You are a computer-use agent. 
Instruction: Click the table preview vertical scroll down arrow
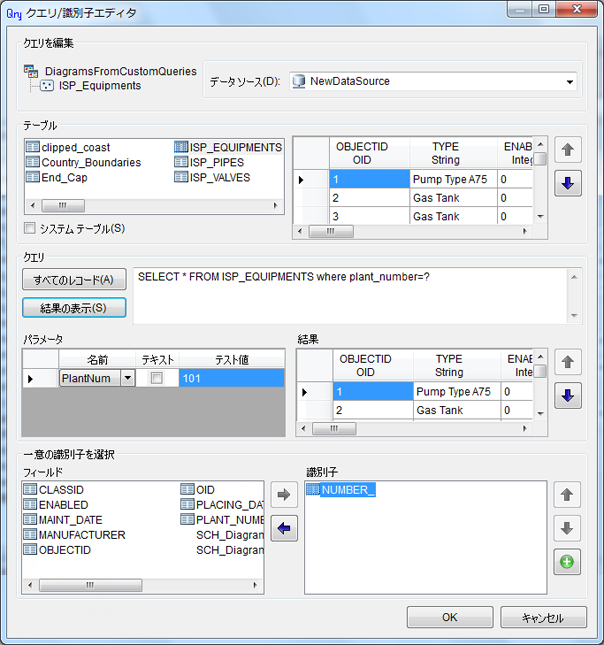(x=541, y=216)
